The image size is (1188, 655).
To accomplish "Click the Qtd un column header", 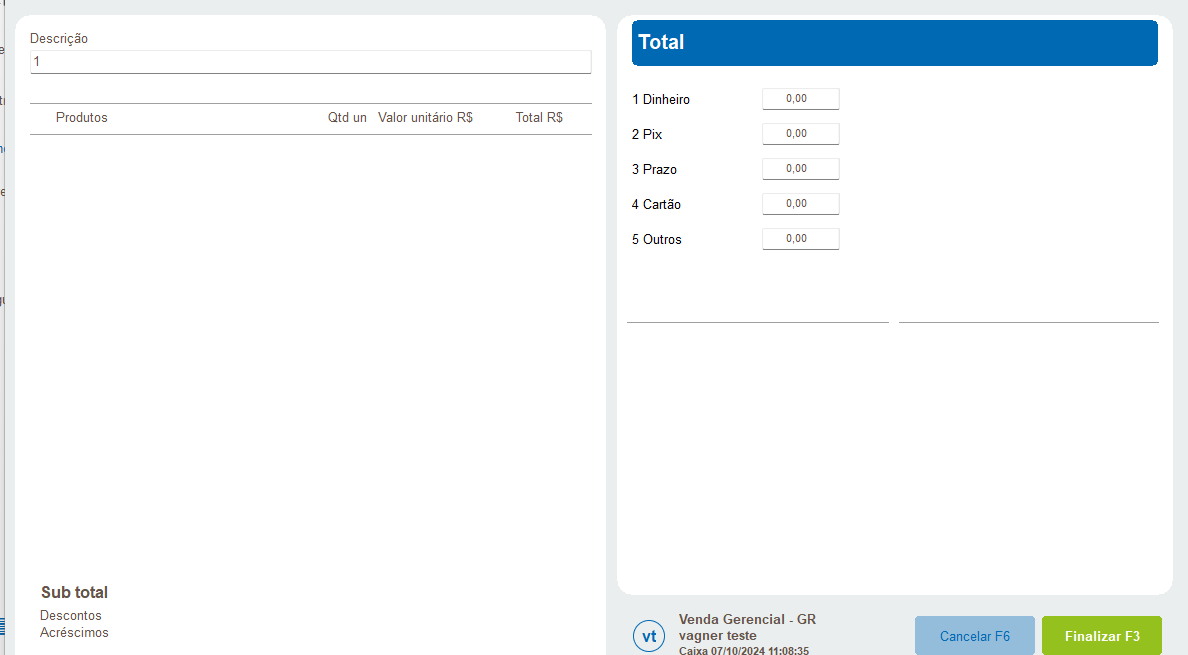I will pyautogui.click(x=347, y=118).
